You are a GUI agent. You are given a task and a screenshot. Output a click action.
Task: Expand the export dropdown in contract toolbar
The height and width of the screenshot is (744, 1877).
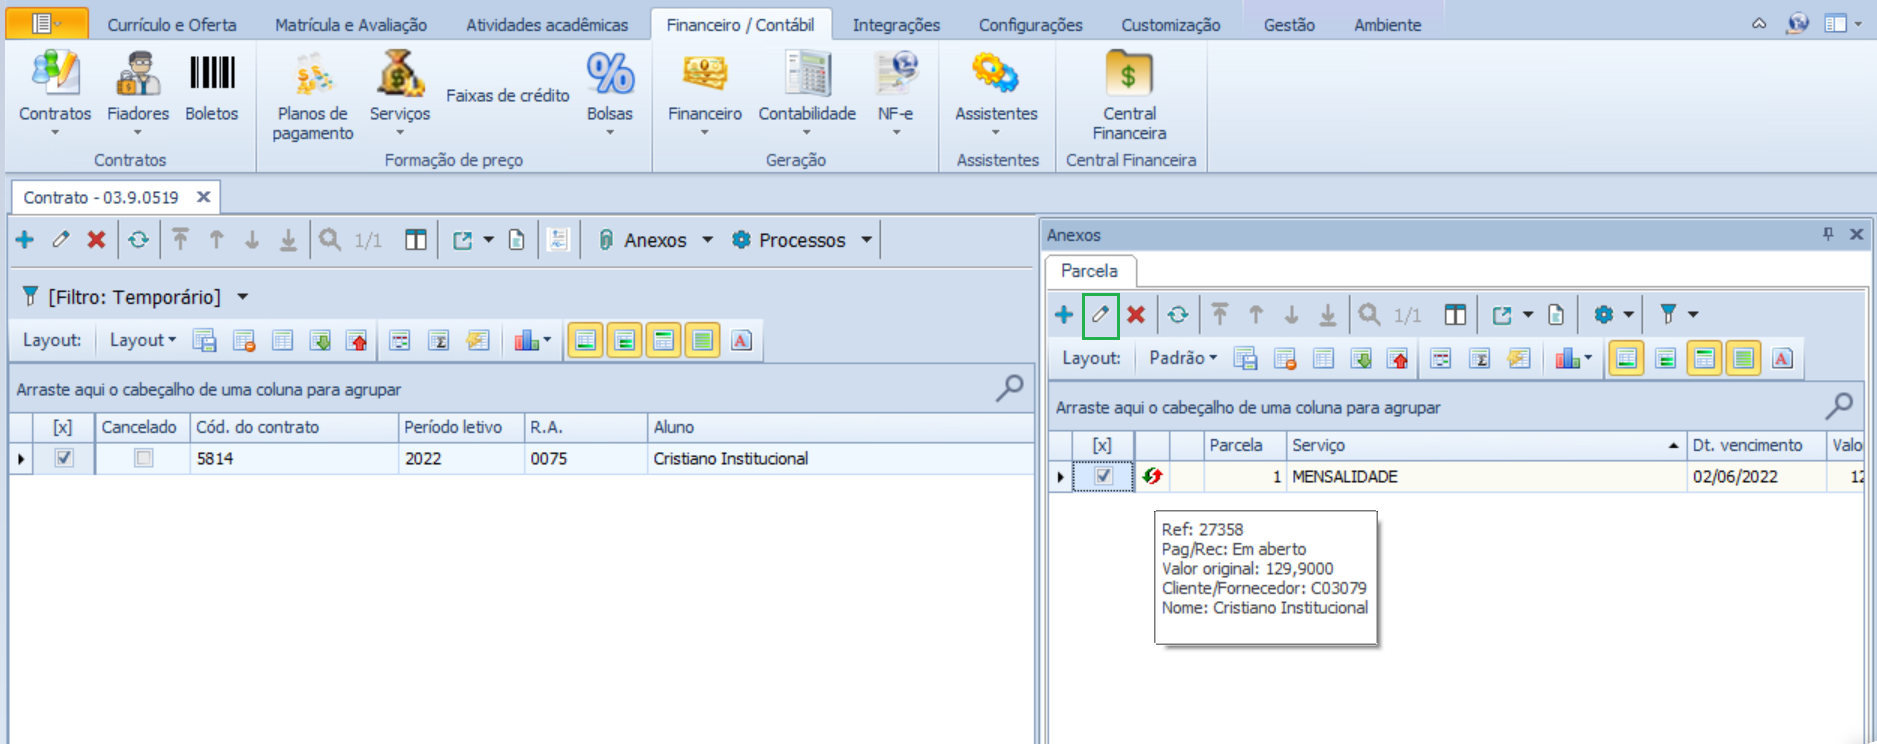489,240
